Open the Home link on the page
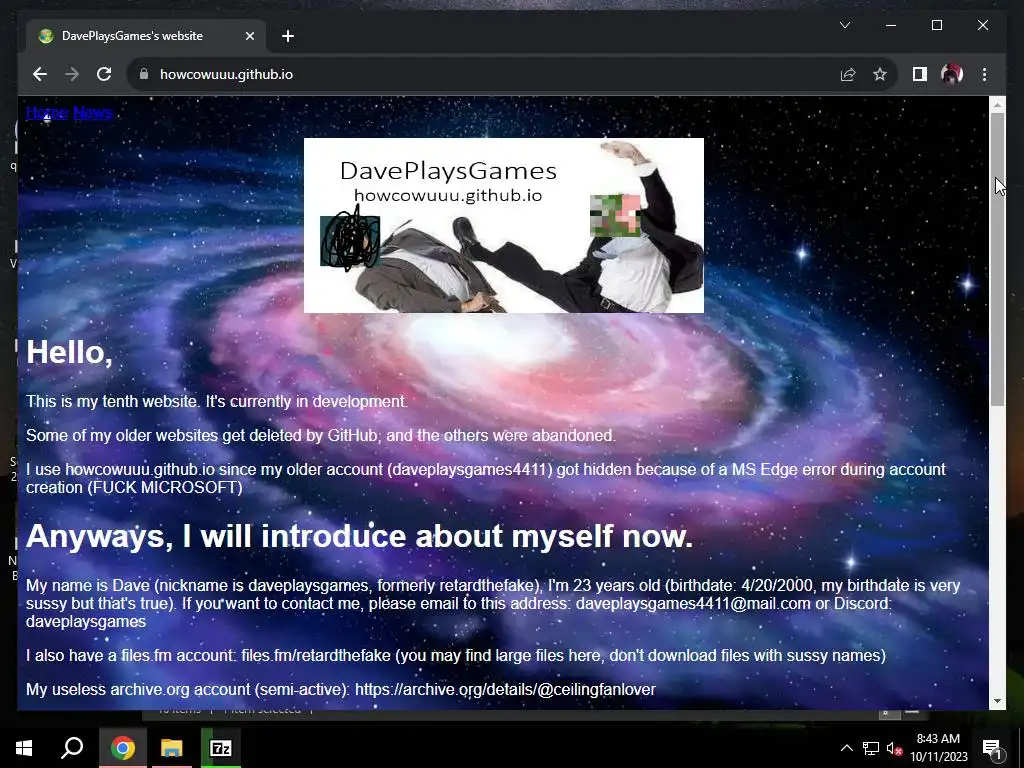Viewport: 1024px width, 768px height. click(x=47, y=113)
